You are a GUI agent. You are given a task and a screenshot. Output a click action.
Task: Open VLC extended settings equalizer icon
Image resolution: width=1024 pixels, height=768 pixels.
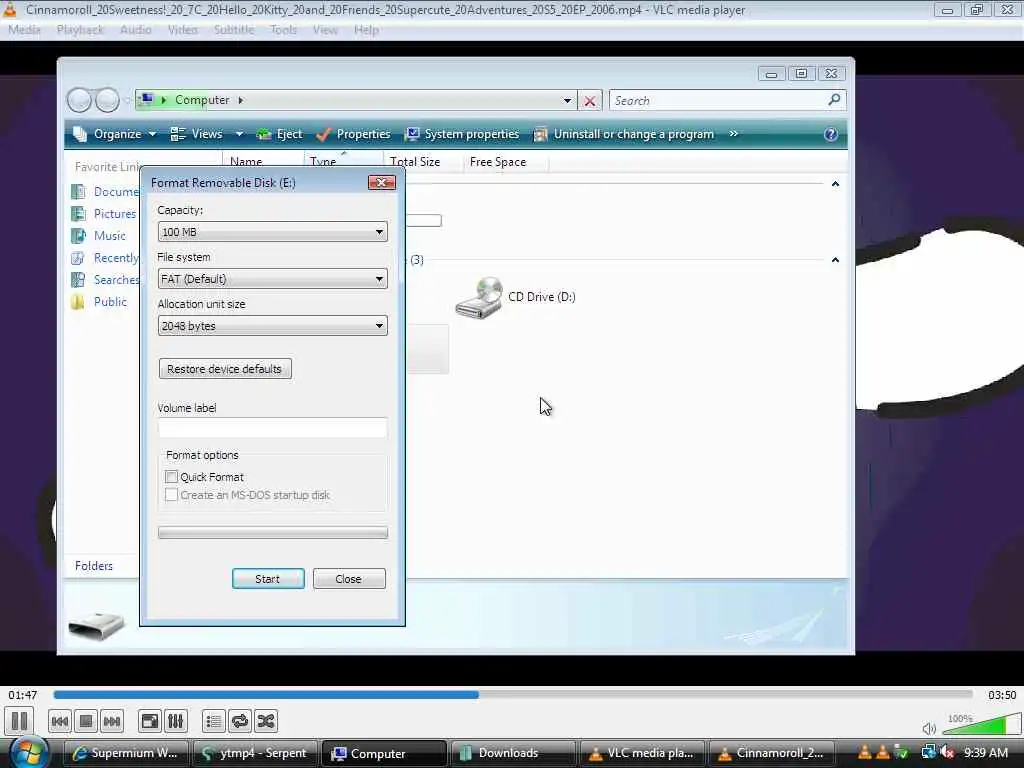coord(176,722)
